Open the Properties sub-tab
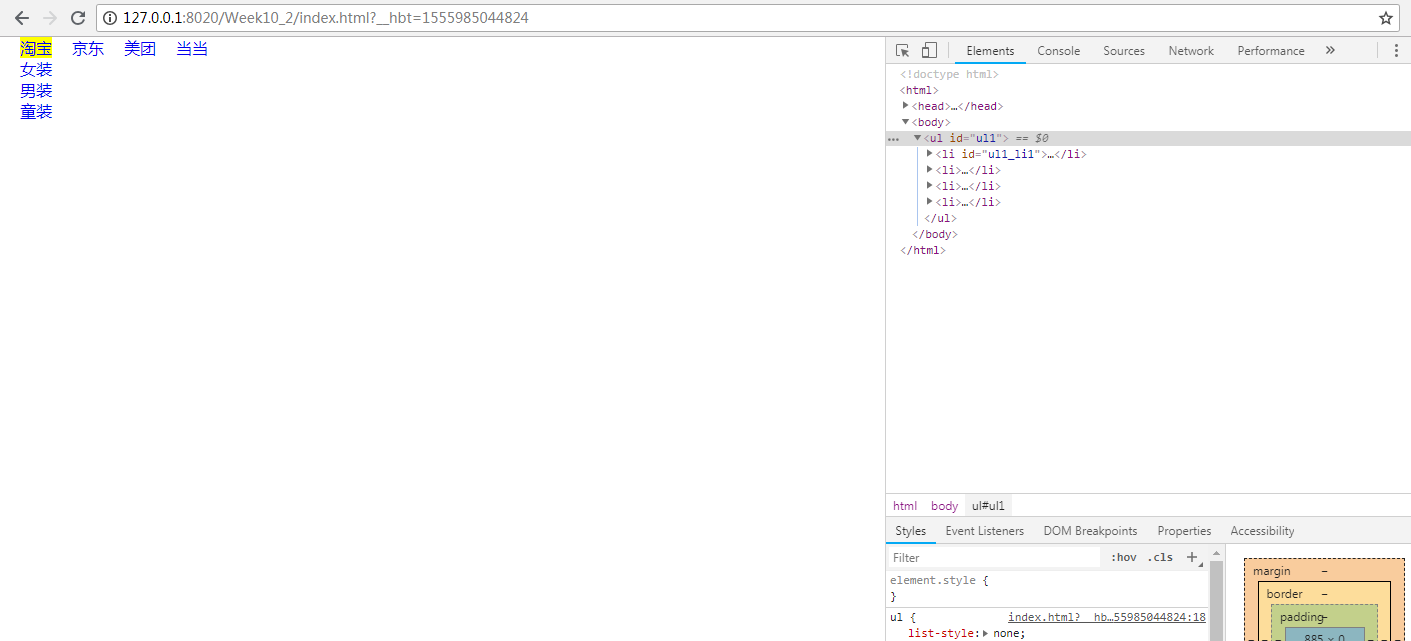This screenshot has width=1411, height=641. click(x=1184, y=531)
